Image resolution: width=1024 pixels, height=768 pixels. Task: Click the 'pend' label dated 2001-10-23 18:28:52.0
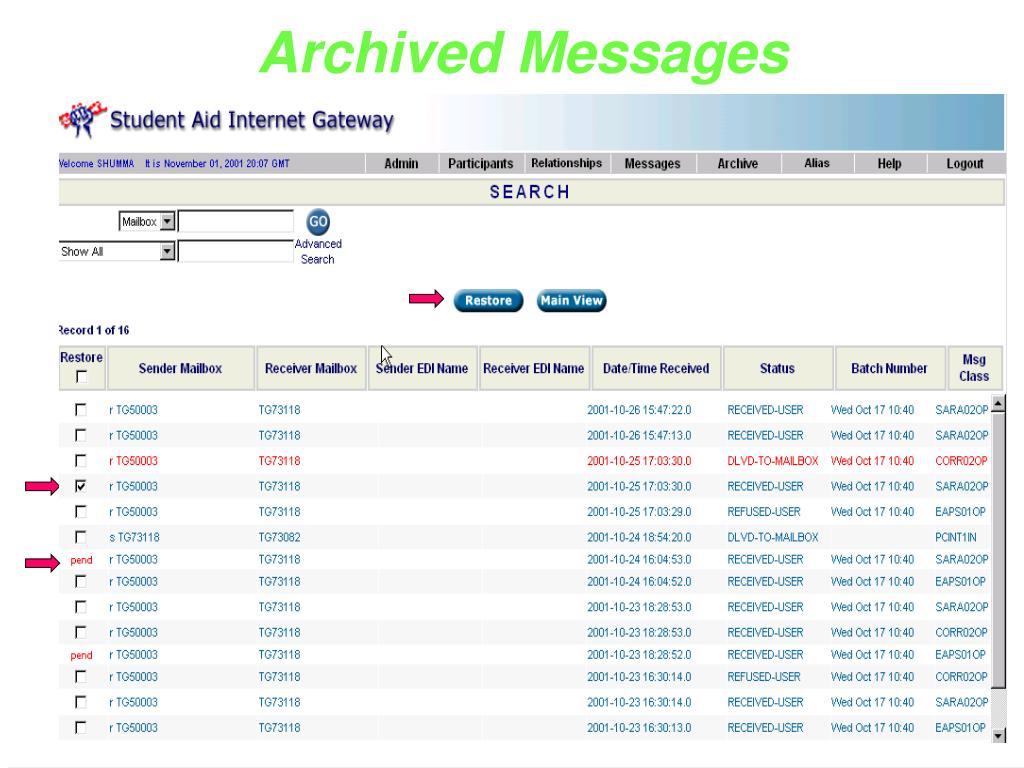tap(81, 656)
